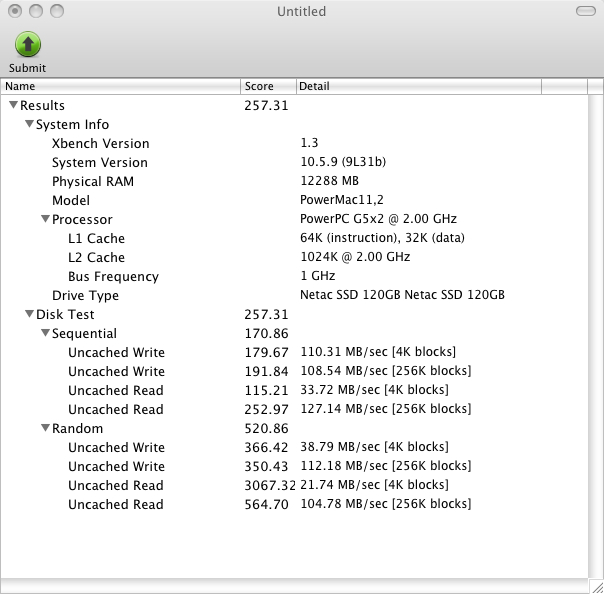Image resolution: width=604 pixels, height=594 pixels.
Task: Select the L2 Cache row
Action: [294, 257]
